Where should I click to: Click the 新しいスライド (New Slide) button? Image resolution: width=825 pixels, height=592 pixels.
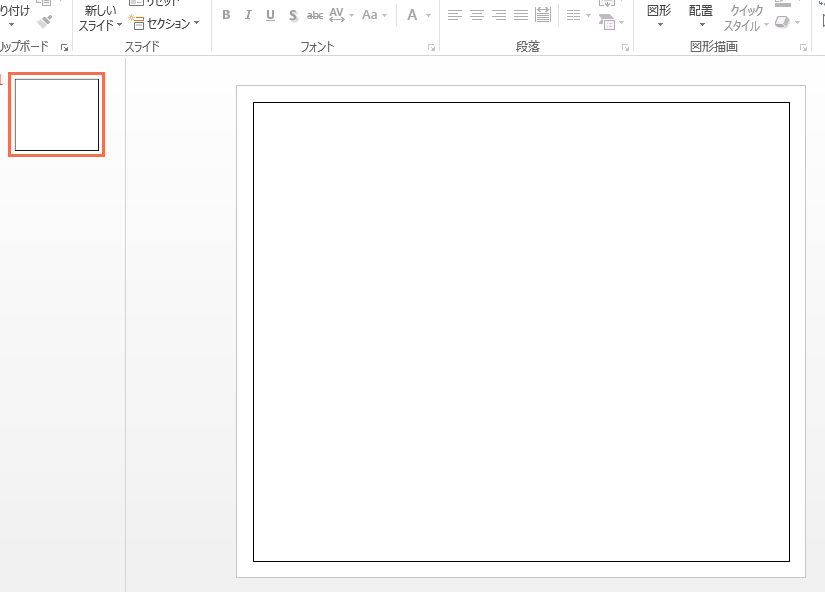tap(100, 17)
